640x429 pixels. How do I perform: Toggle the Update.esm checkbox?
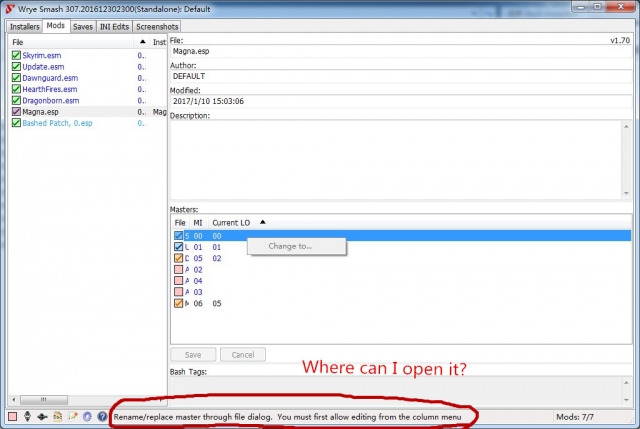click(x=16, y=67)
